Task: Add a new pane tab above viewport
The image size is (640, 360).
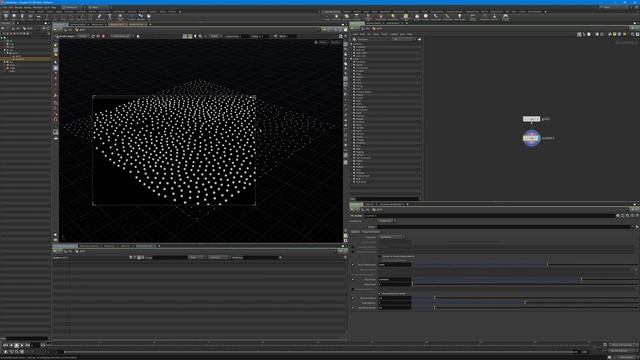Action: click(x=149, y=24)
